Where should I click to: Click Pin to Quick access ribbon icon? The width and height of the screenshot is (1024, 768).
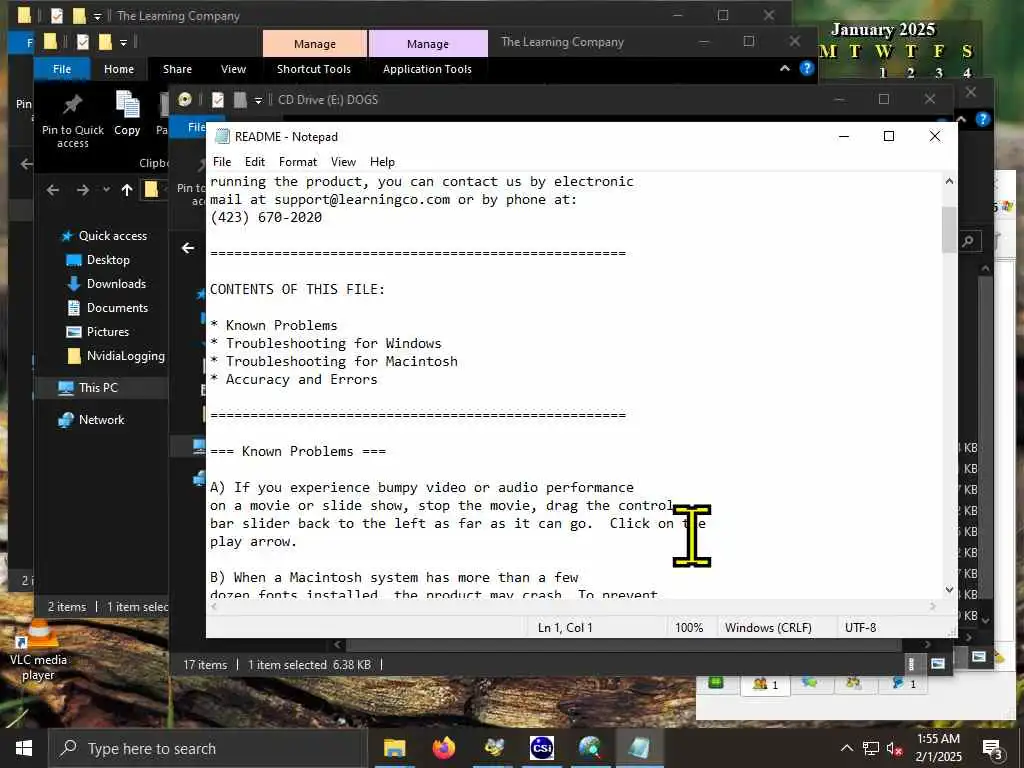(x=72, y=121)
